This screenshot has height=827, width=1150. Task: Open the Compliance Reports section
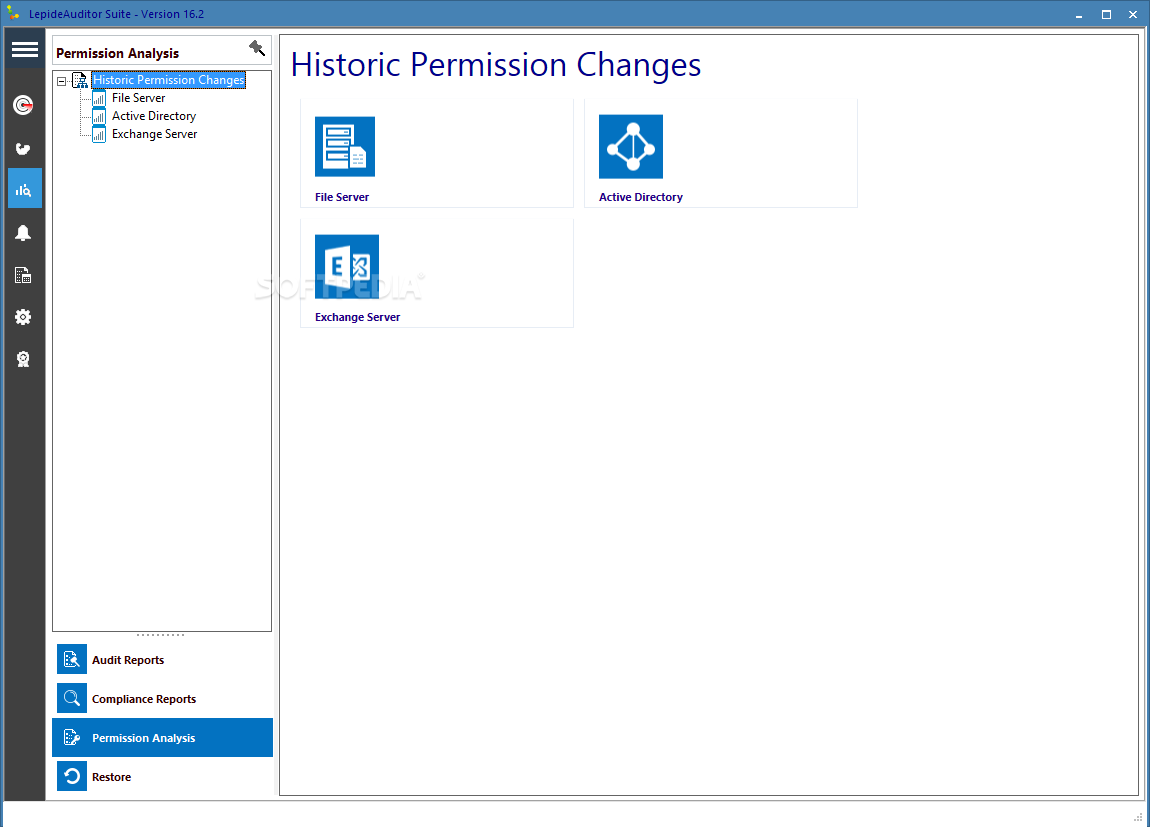[x=162, y=698]
